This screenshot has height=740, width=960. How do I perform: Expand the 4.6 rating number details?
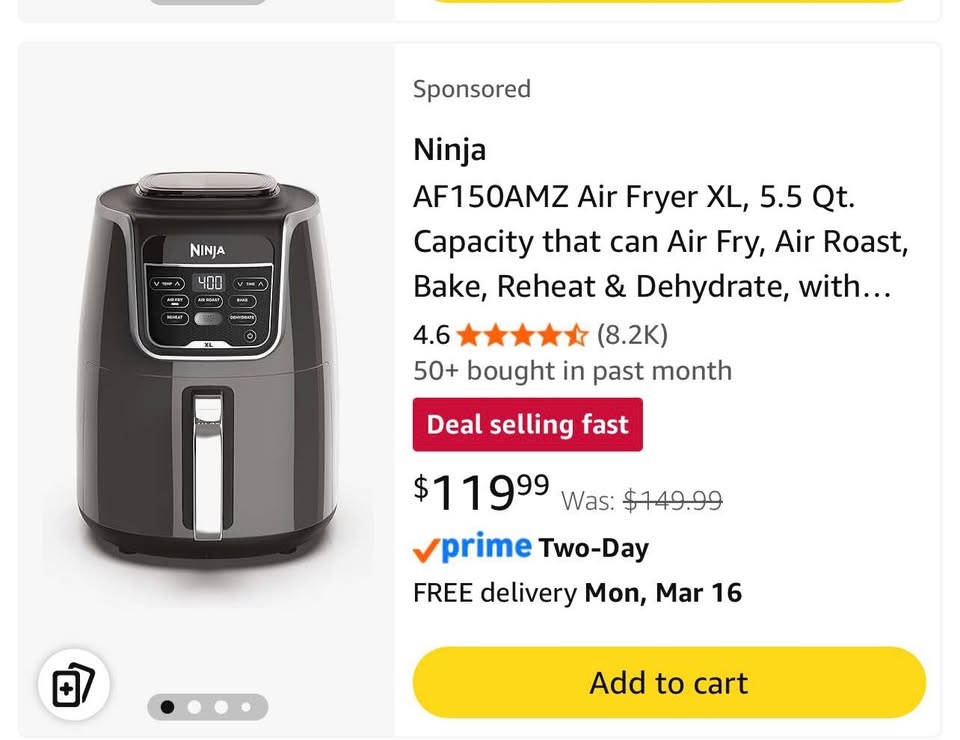(432, 334)
